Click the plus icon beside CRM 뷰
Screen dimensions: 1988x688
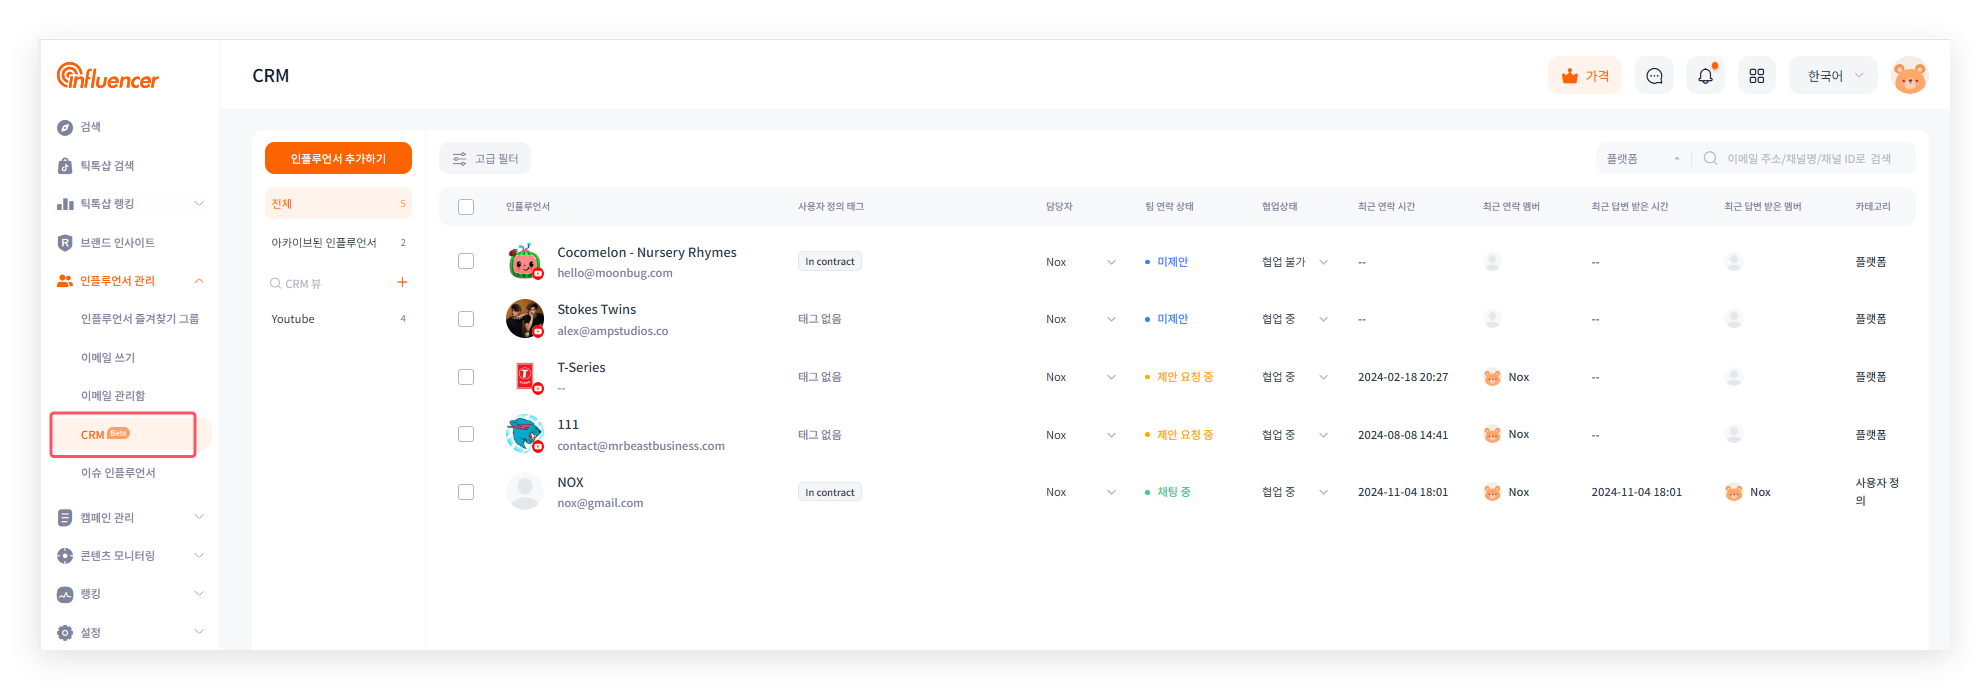coord(402,282)
